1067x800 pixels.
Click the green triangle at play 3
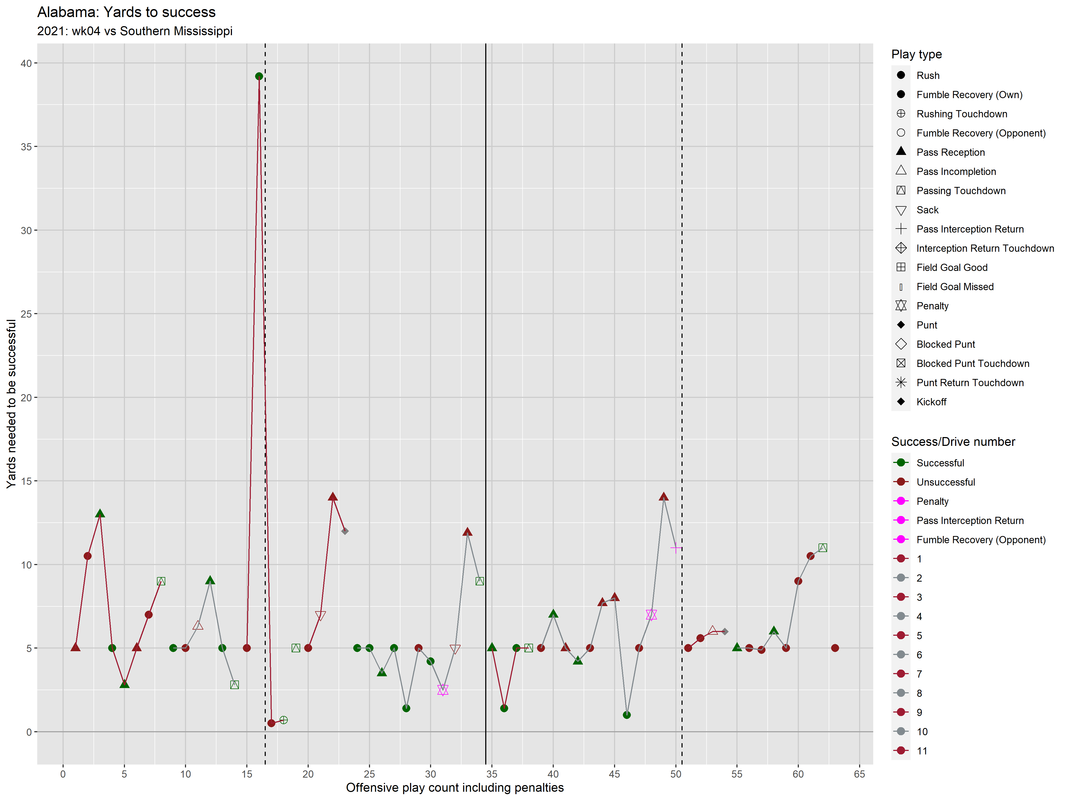pos(100,514)
